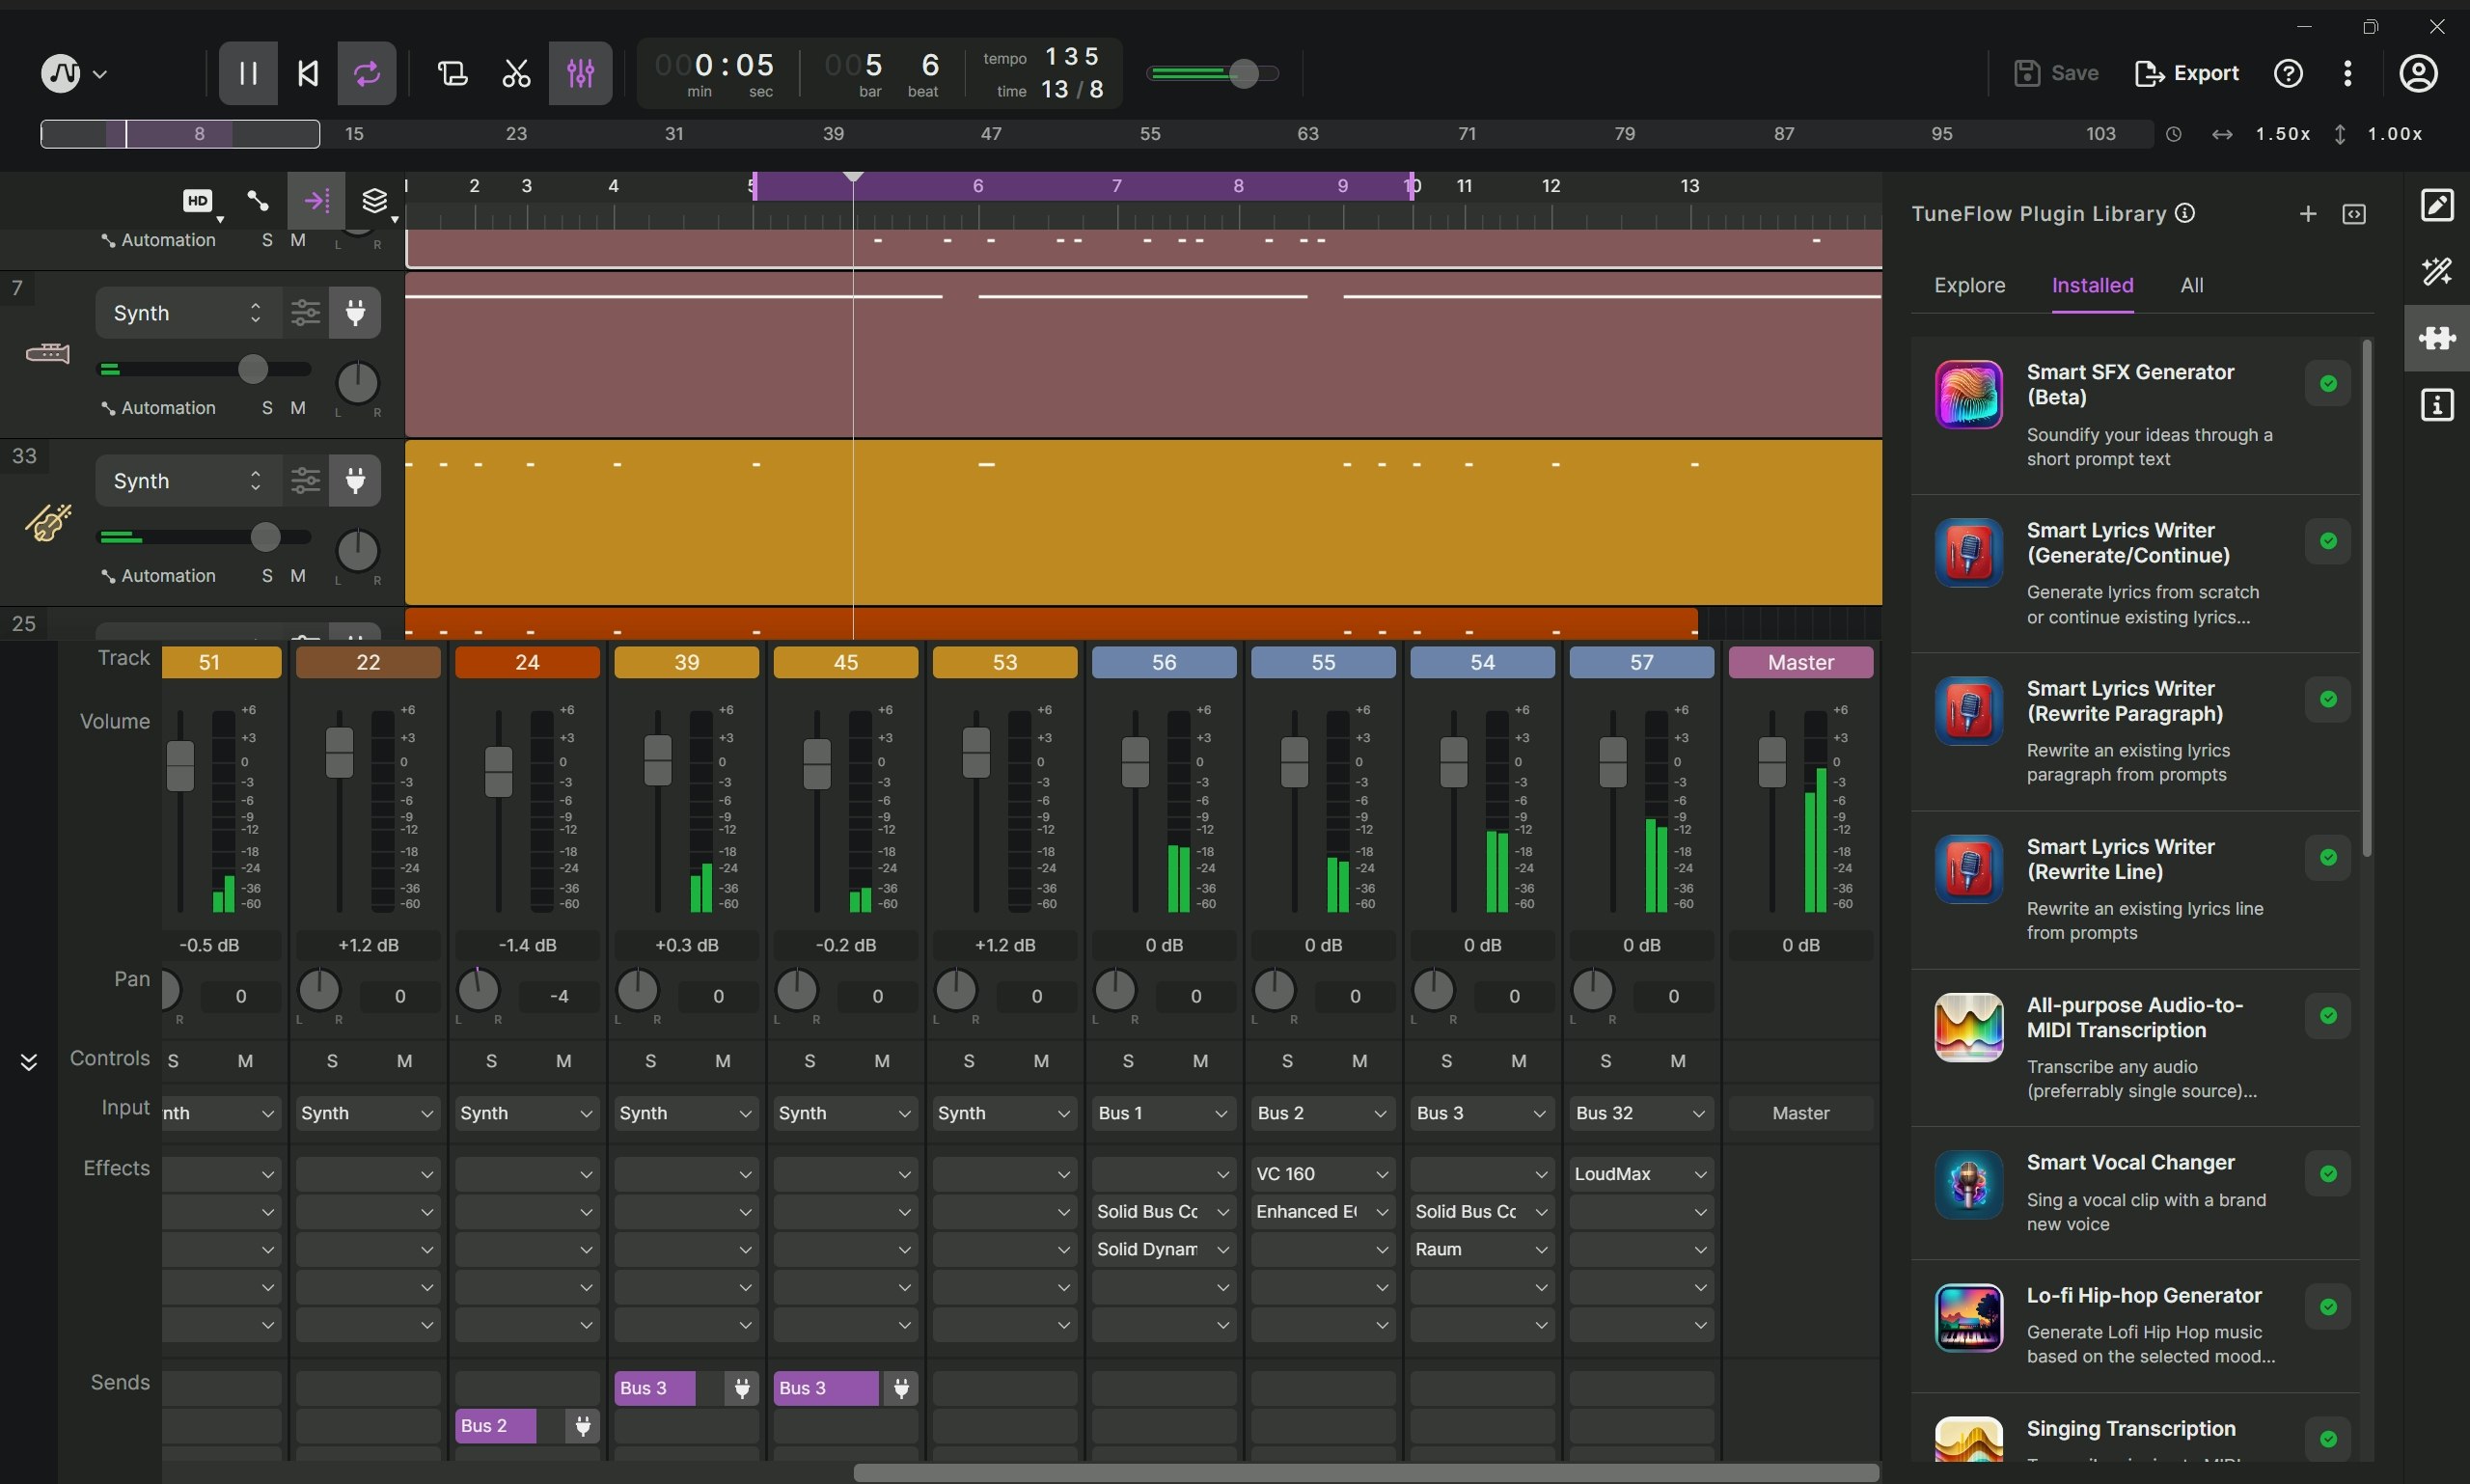Open track 33 plugin plug icon
Viewport: 2470px width, 1484px height.
(x=355, y=481)
